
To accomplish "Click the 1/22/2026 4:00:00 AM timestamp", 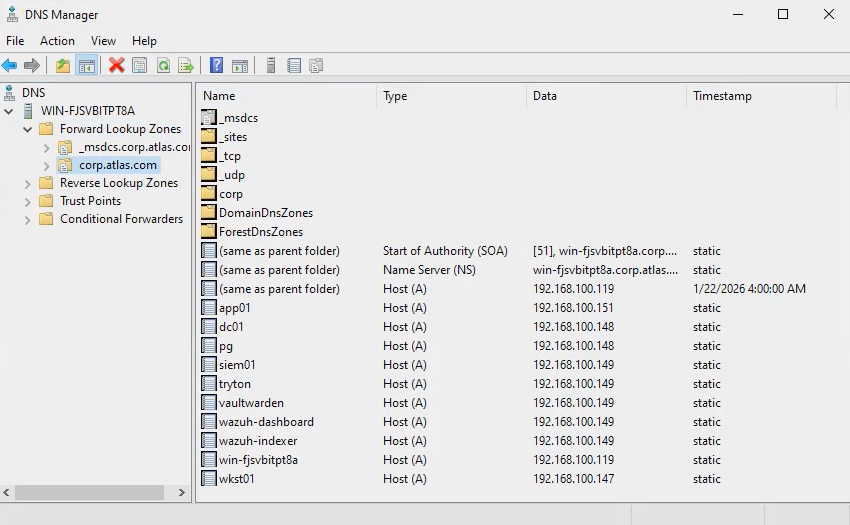I will [x=749, y=289].
